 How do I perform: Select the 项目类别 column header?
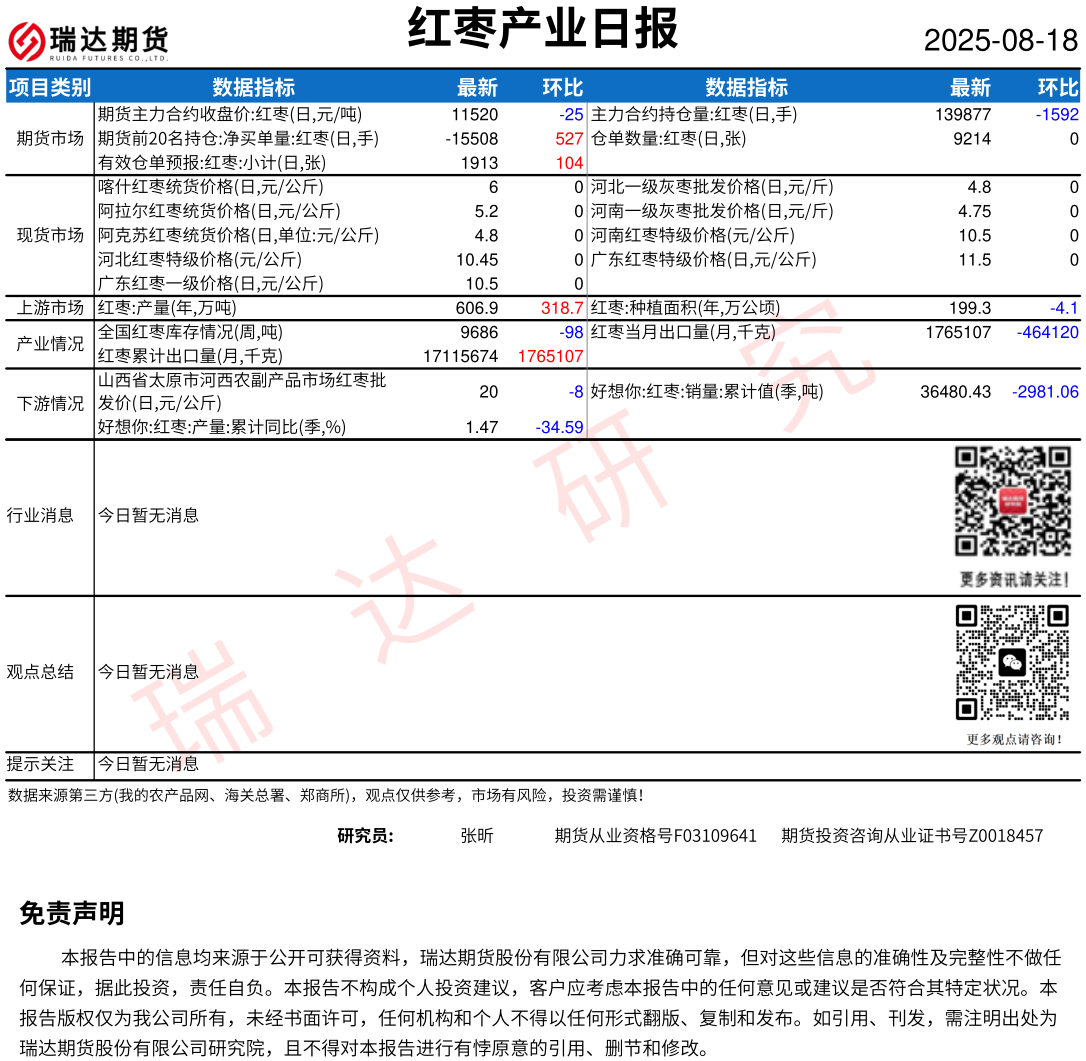(49, 87)
